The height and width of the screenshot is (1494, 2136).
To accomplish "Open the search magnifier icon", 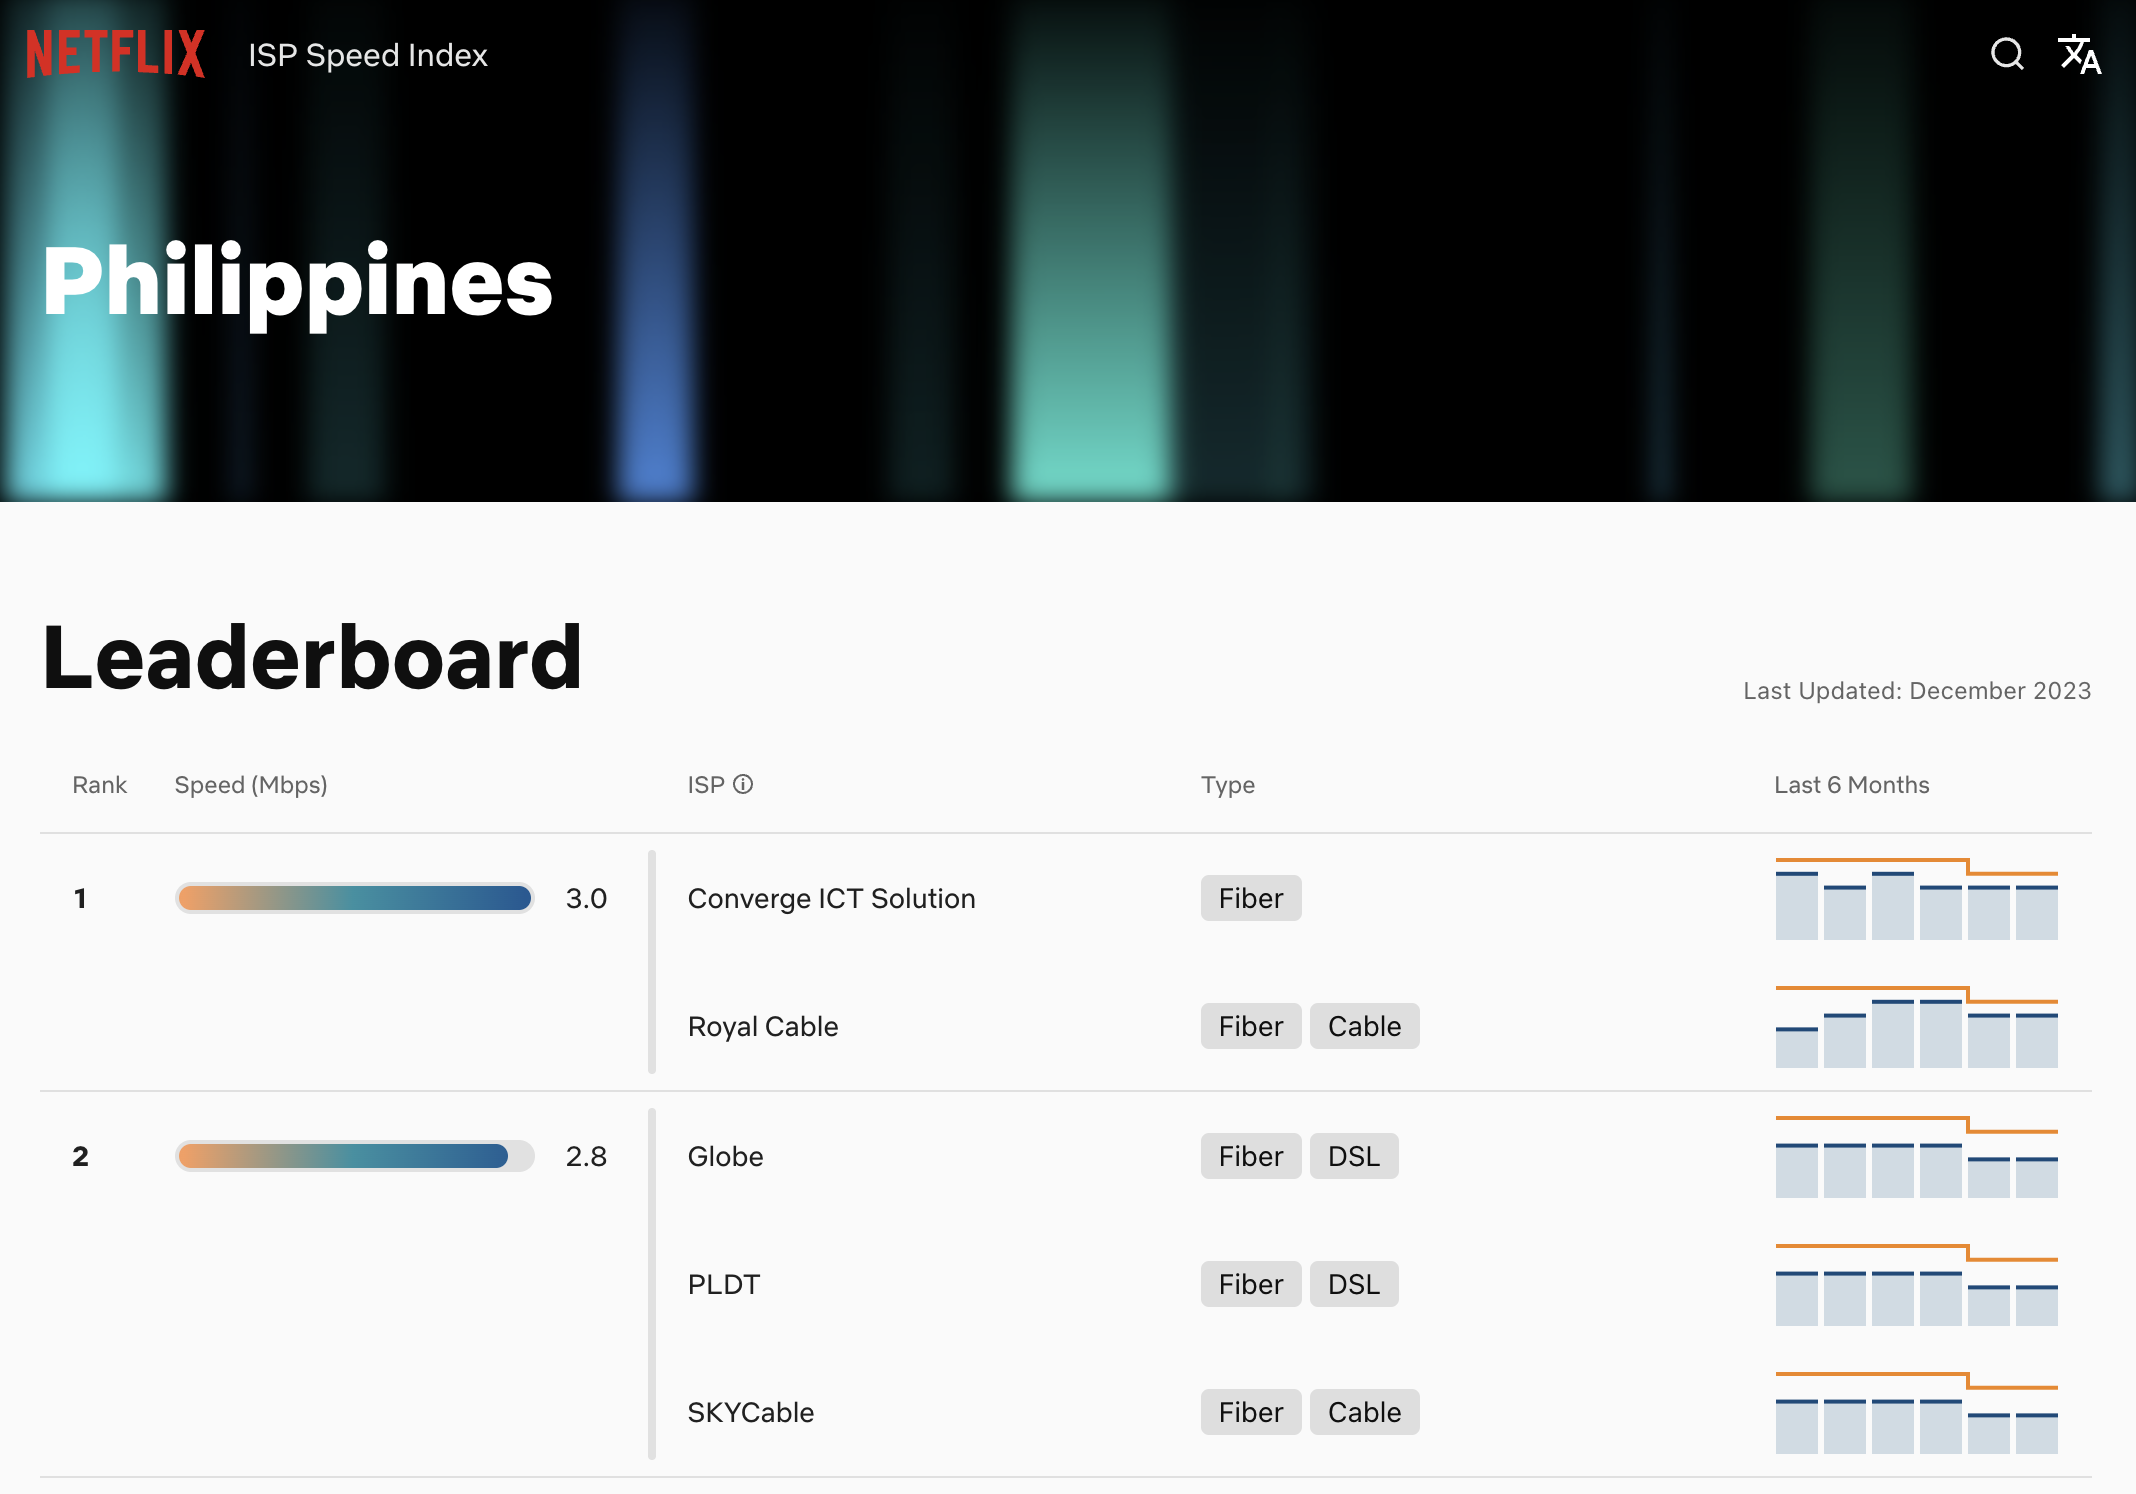I will [2007, 55].
